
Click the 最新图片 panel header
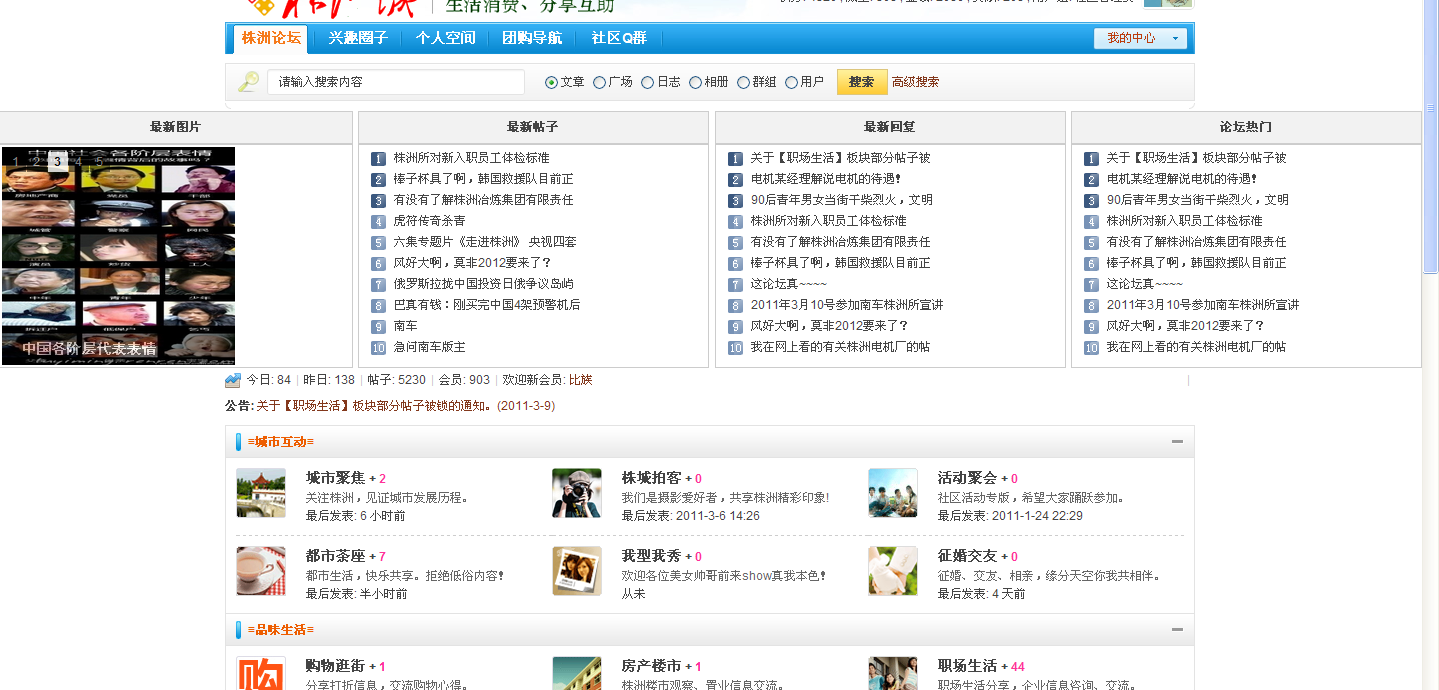coord(175,127)
